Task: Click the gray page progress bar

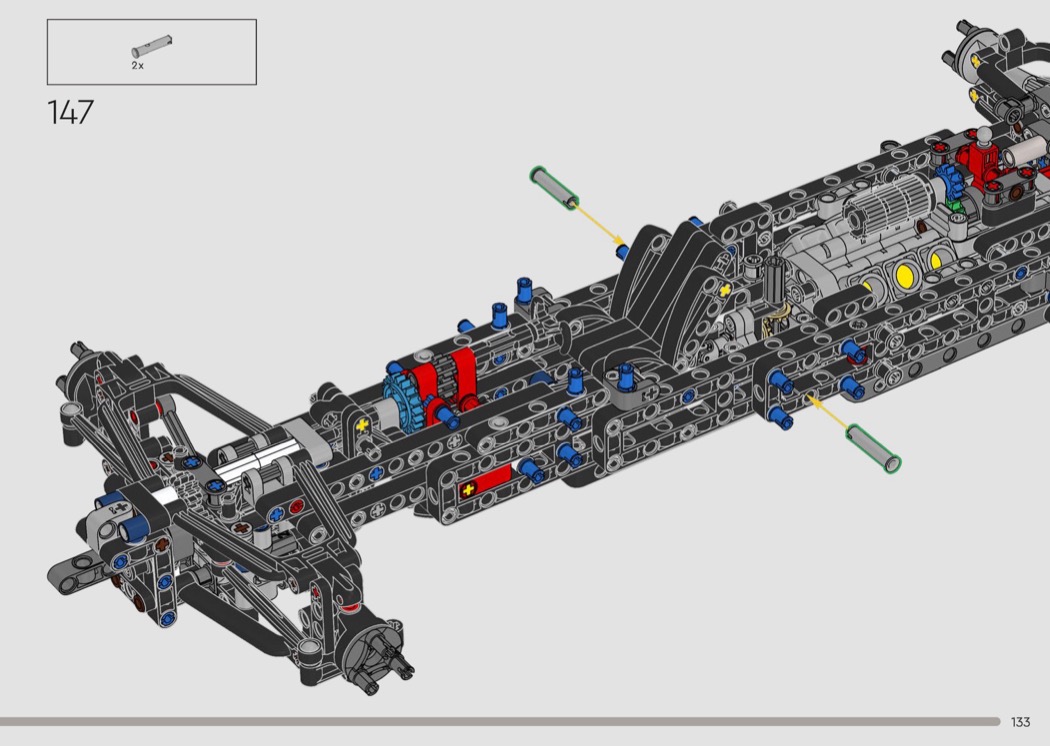Action: (x=500, y=721)
